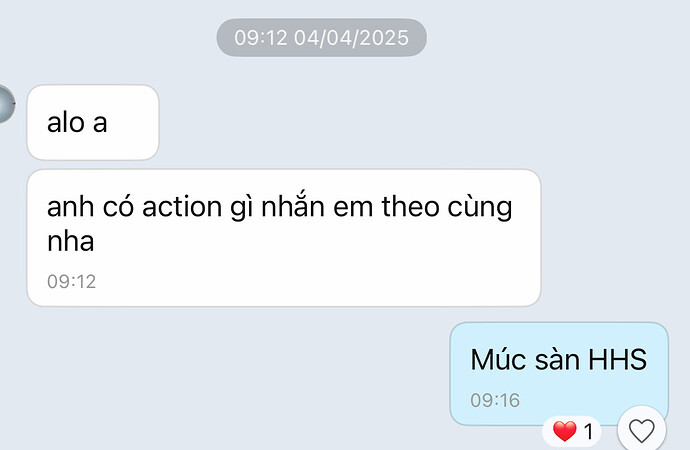Open the sender's avatar picture
The width and height of the screenshot is (690, 450).
point(6,104)
